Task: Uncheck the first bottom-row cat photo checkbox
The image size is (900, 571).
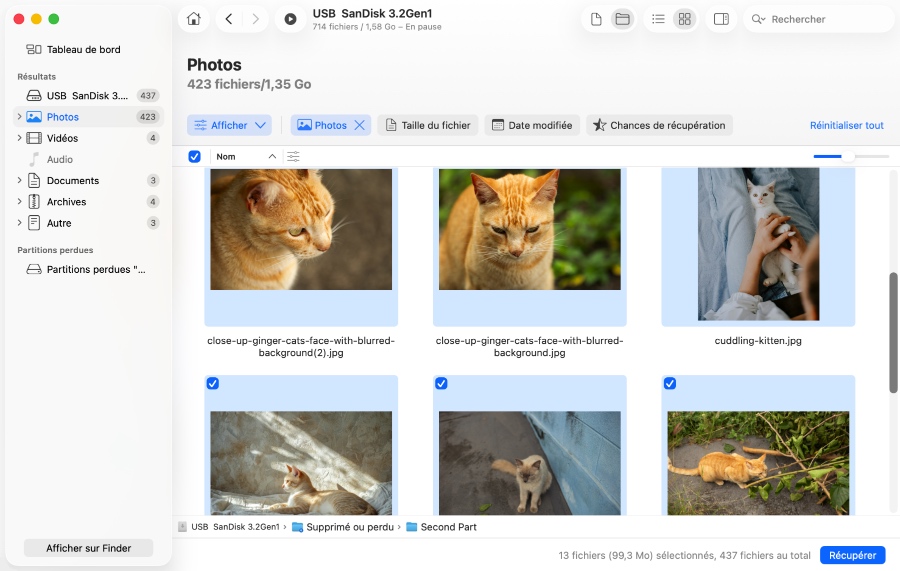Action: (x=213, y=384)
